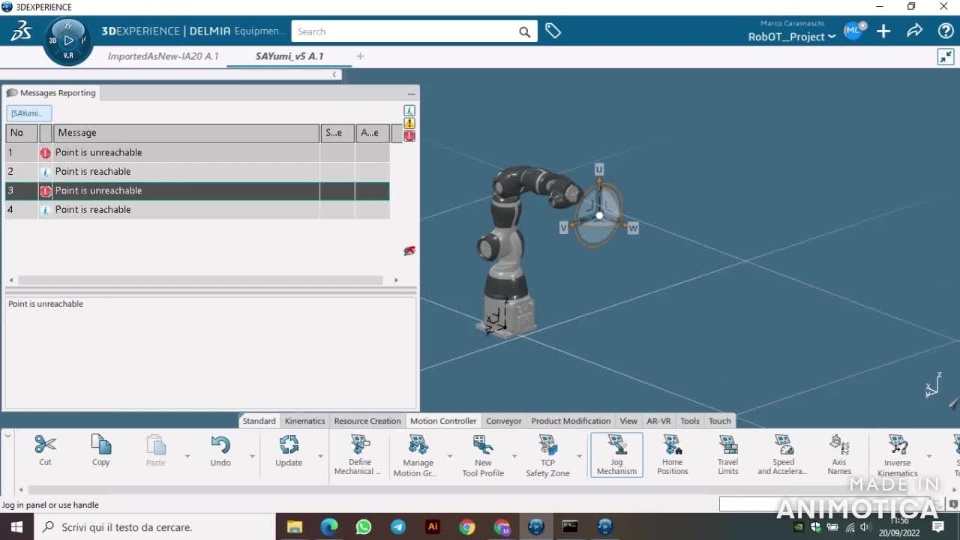Click the search magnifier icon
Viewport: 960px width, 540px height.
tap(525, 32)
